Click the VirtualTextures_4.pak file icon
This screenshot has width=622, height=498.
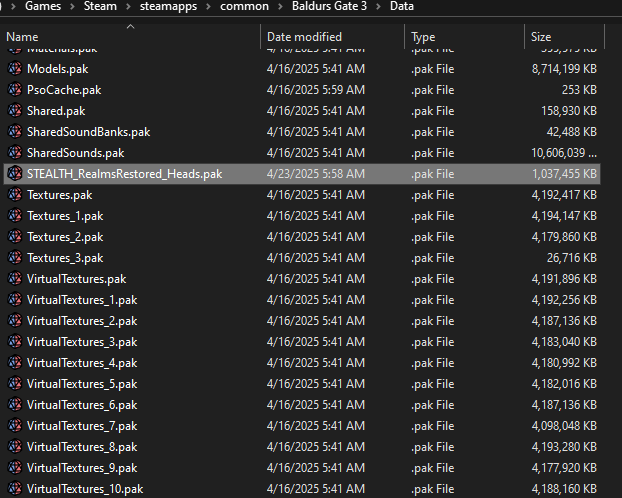click(x=15, y=363)
